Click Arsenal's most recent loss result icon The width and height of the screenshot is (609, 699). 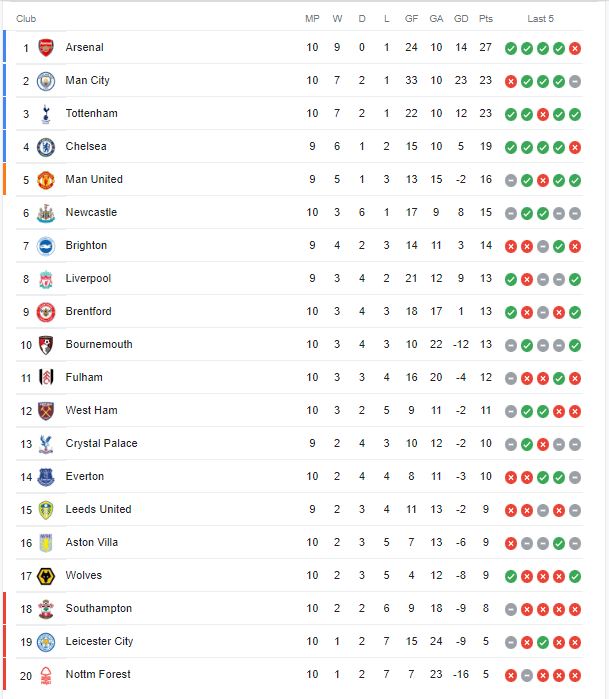coord(575,48)
